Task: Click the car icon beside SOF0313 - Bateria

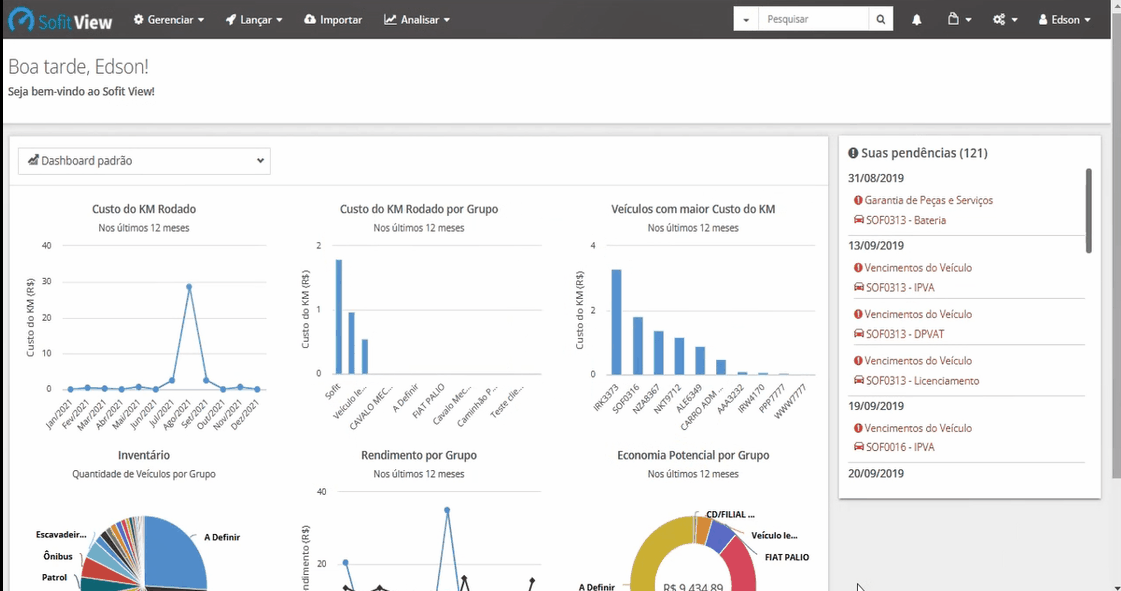Action: [x=859, y=219]
